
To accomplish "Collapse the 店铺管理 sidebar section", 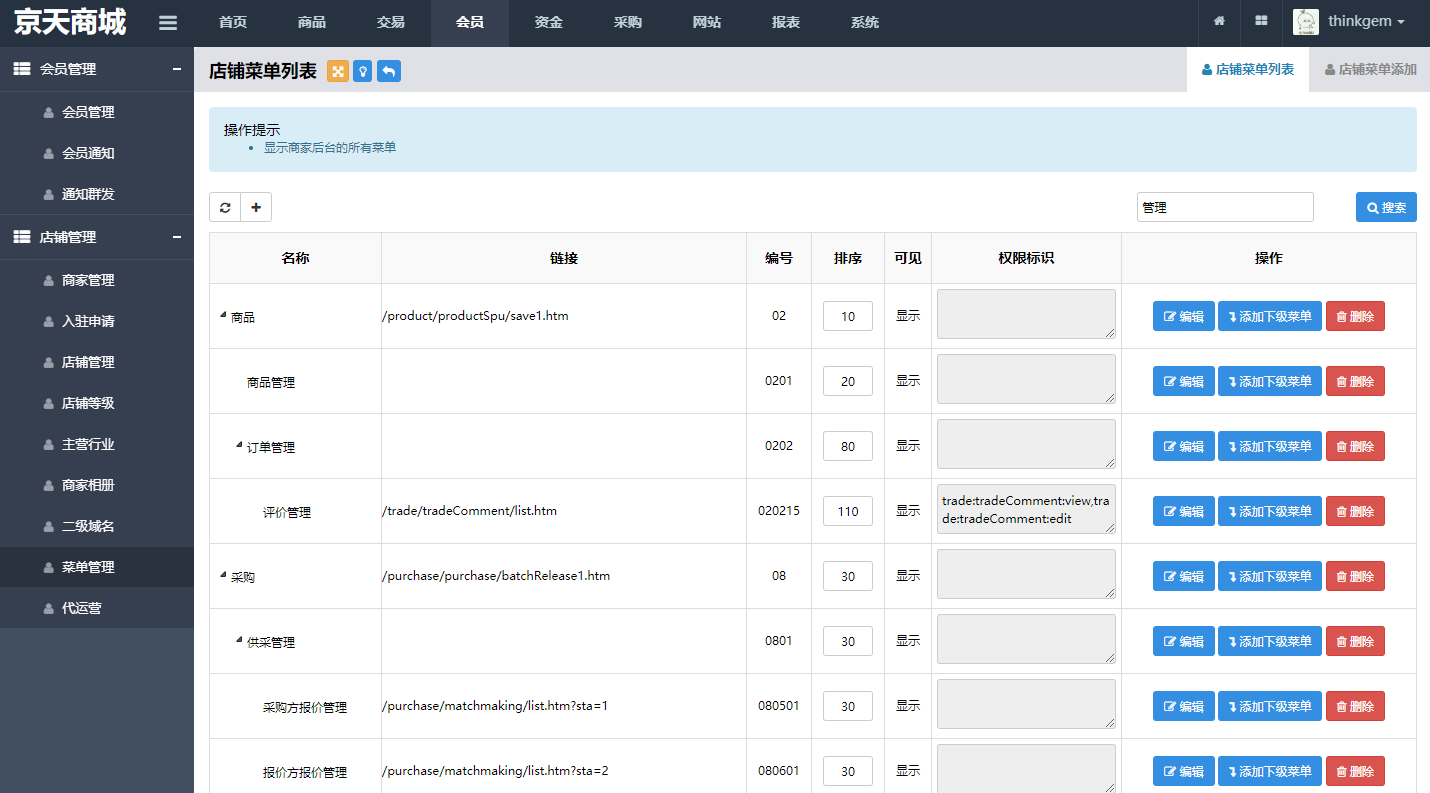I will [177, 237].
